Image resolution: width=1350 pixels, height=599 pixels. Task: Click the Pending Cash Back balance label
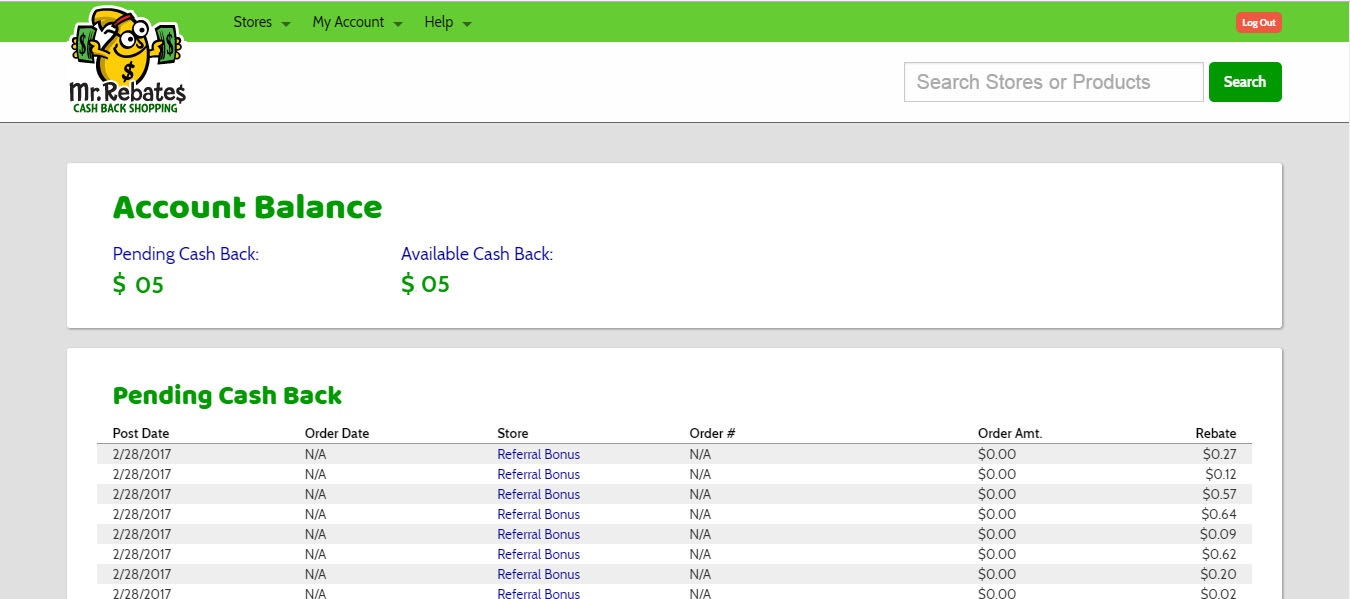186,254
